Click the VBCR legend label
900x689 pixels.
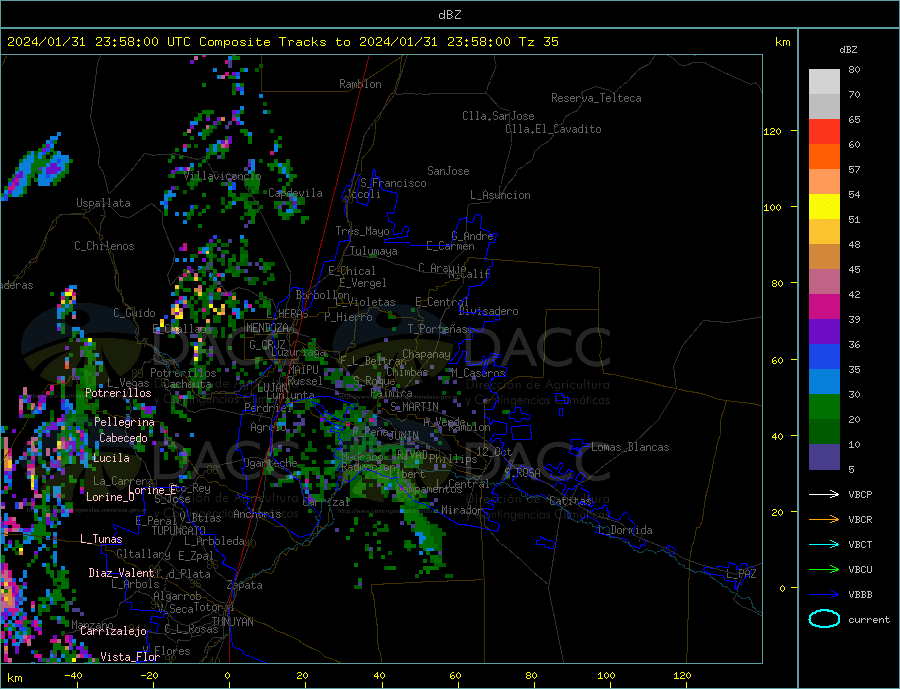pyautogui.click(x=860, y=519)
